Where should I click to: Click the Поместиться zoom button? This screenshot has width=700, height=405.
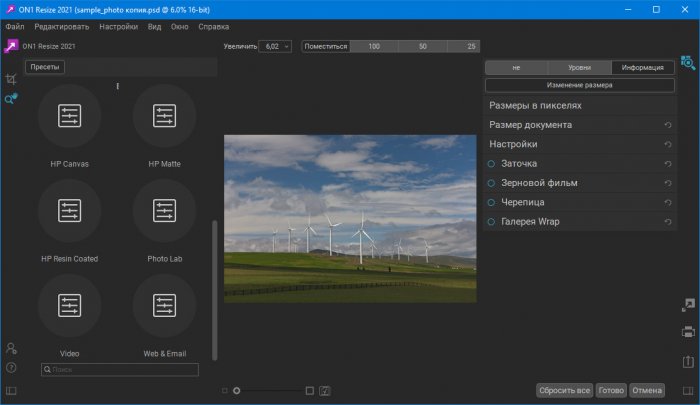tap(325, 46)
